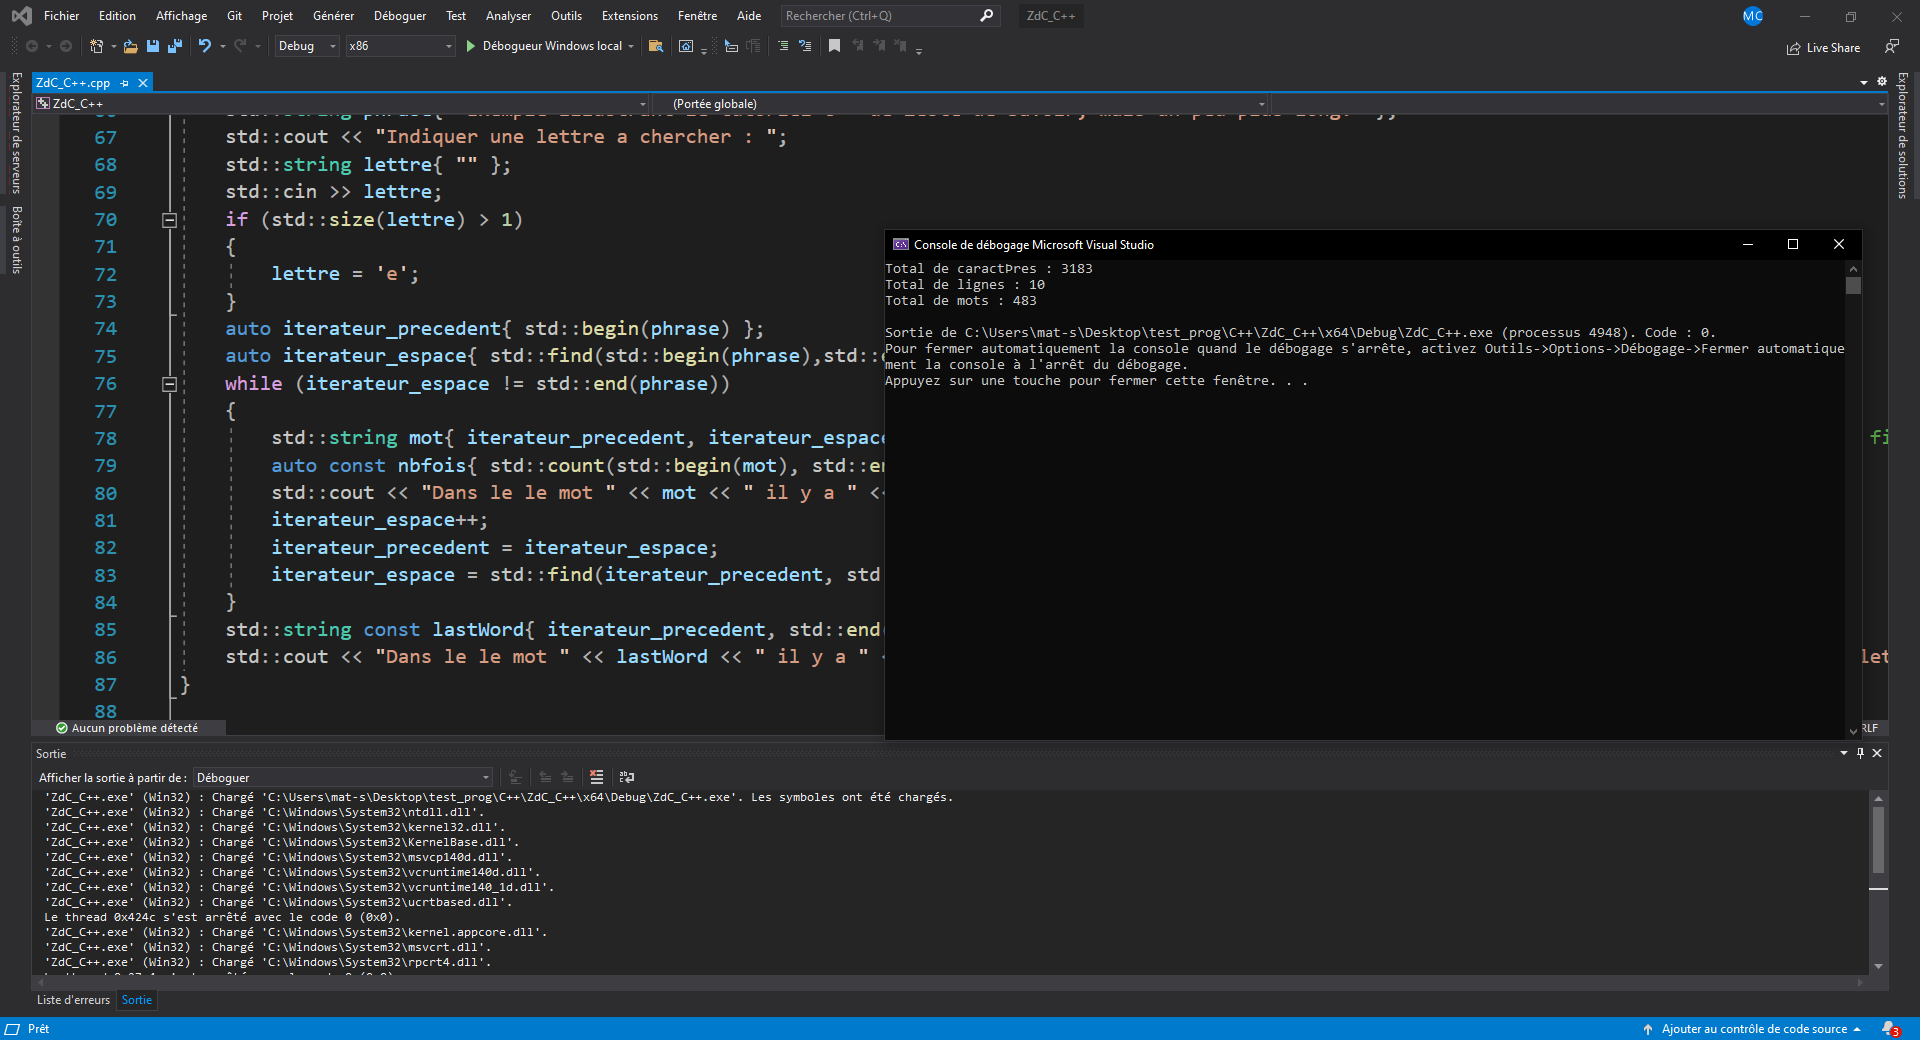Toggle pin on ZdC_C++.cpp tab
Viewport: 1920px width, 1040px height.
click(x=125, y=83)
